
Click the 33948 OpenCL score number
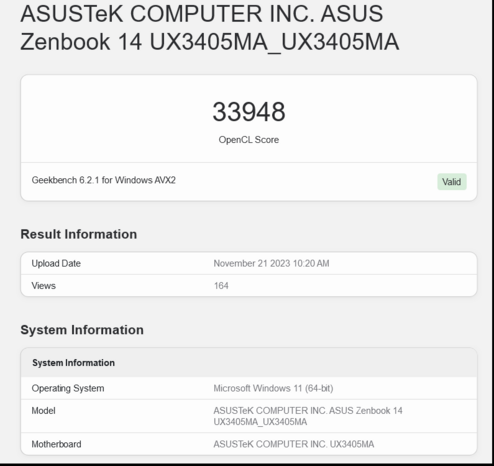pos(249,112)
